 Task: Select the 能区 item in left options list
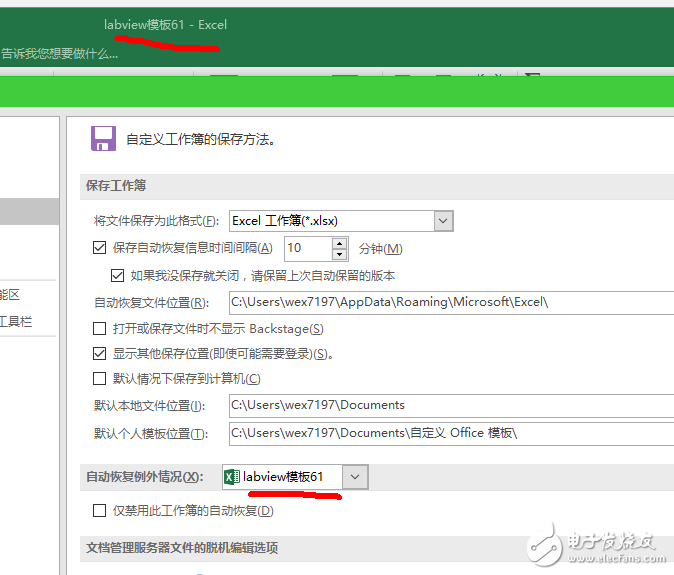pos(10,295)
